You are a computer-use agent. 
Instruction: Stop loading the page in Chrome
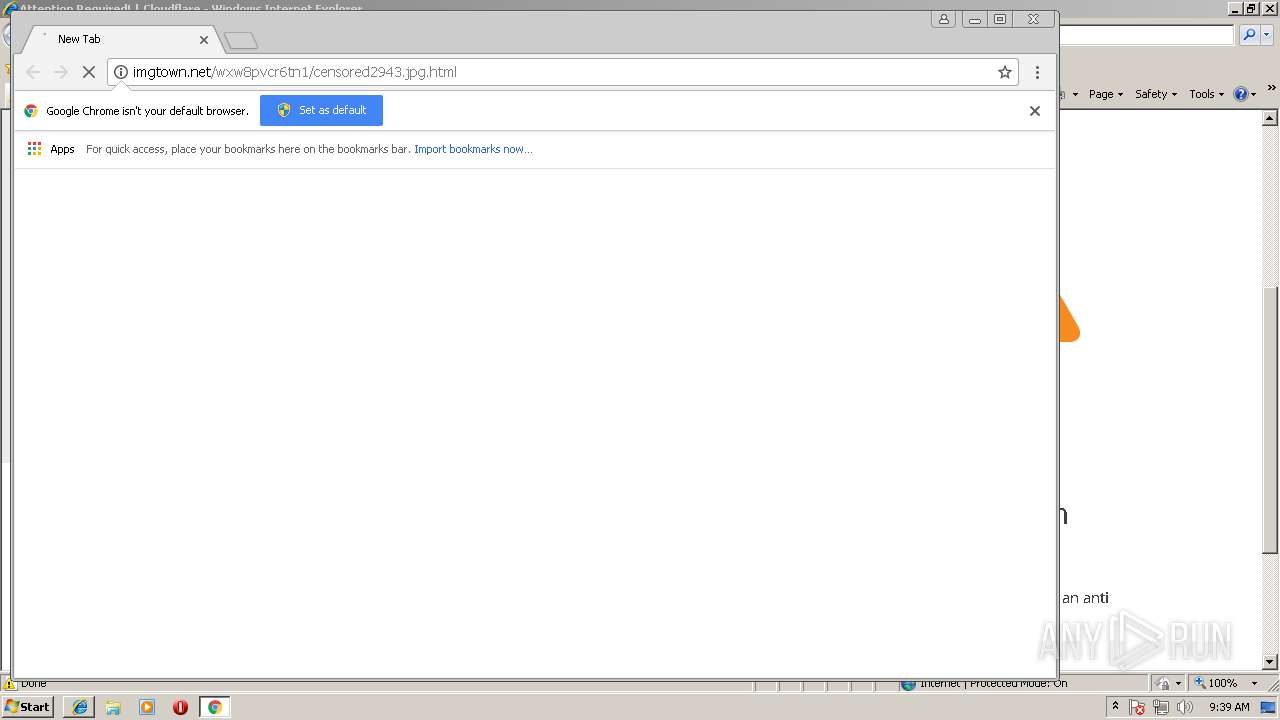point(88,72)
